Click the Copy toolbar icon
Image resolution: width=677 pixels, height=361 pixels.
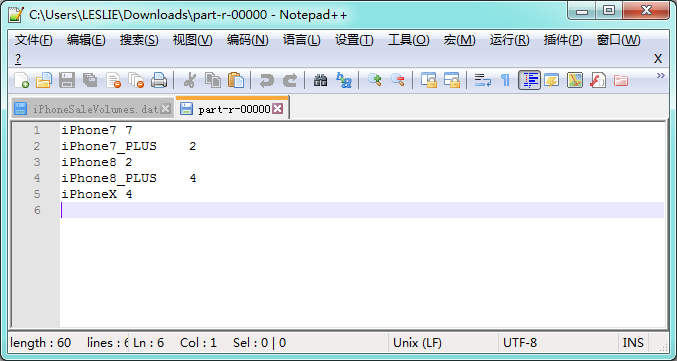(x=212, y=80)
